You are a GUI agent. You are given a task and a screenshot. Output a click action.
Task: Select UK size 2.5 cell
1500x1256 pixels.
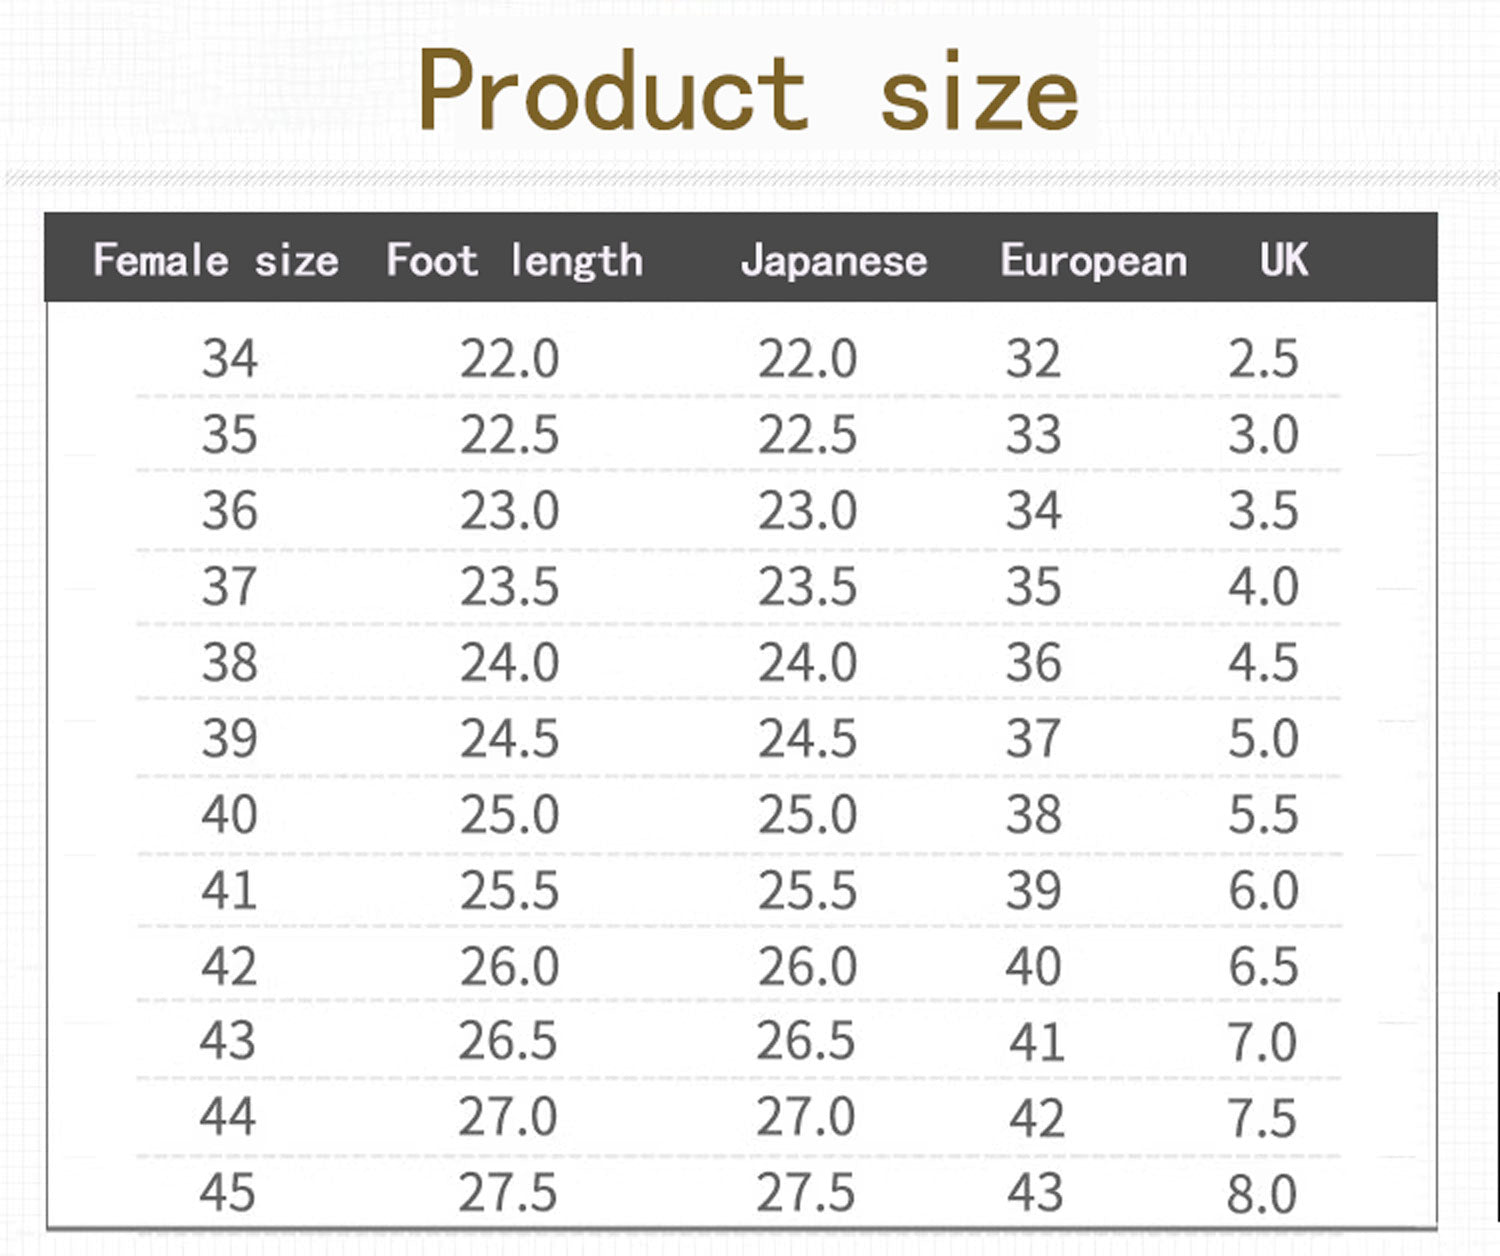(1263, 359)
